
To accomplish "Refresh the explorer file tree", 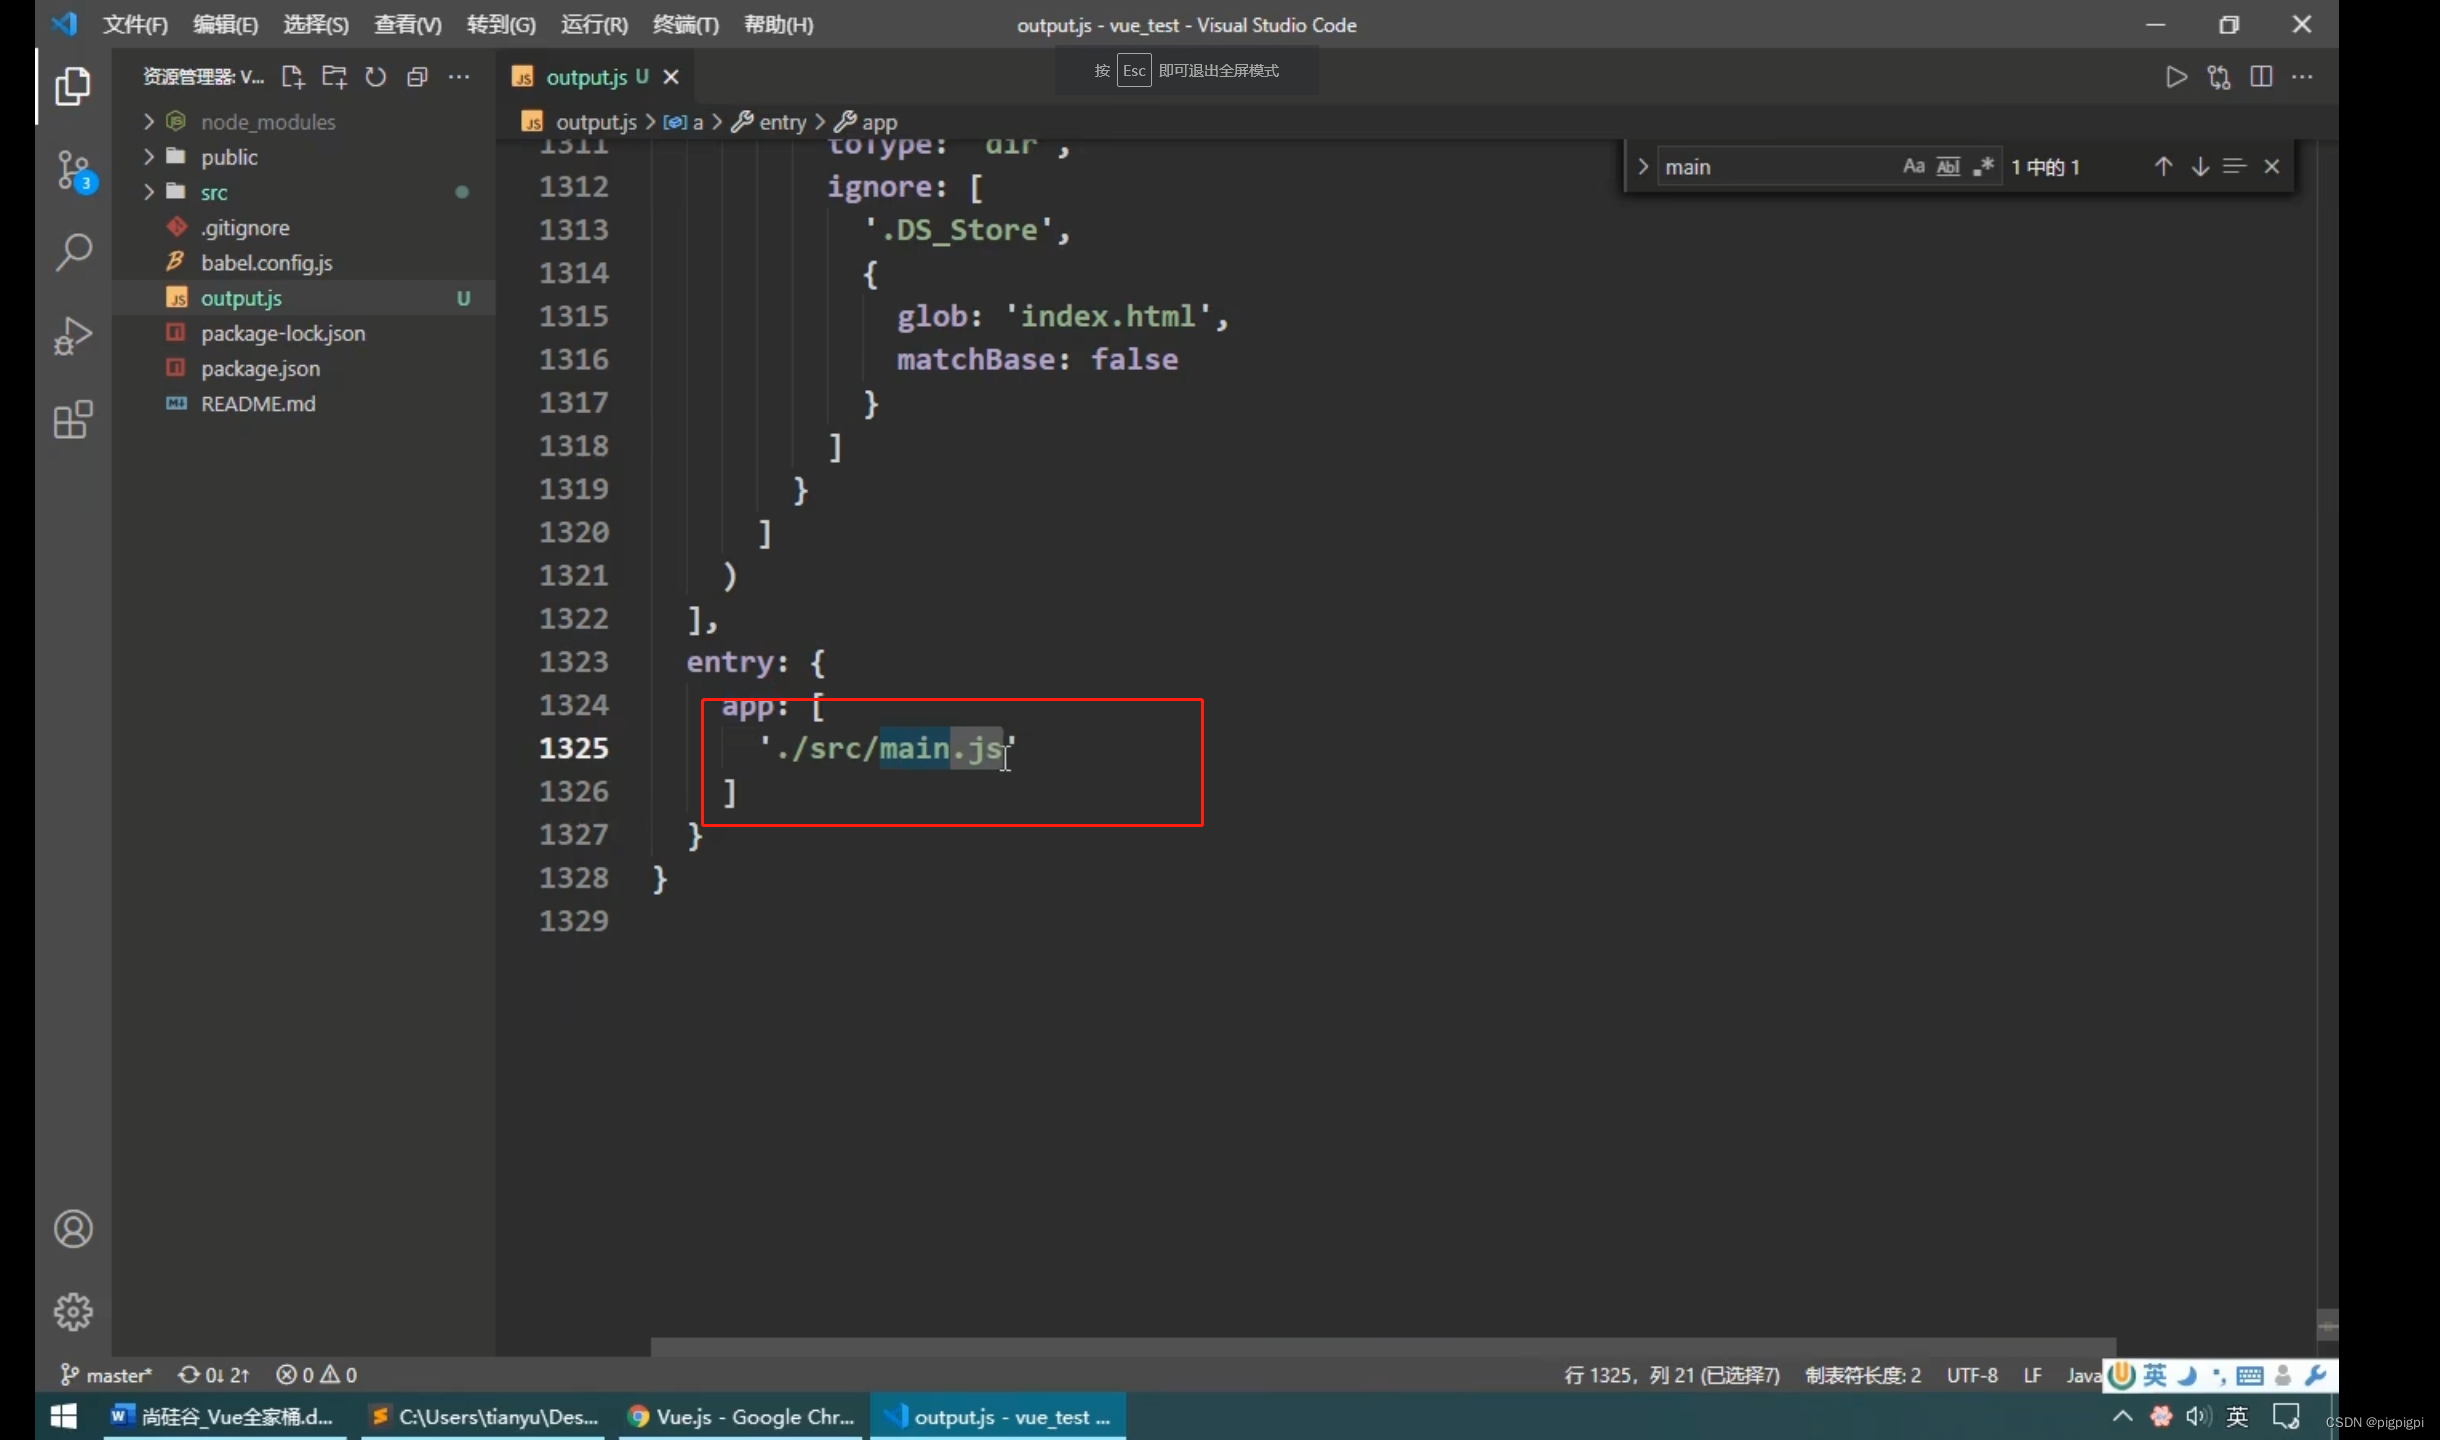I will [375, 77].
